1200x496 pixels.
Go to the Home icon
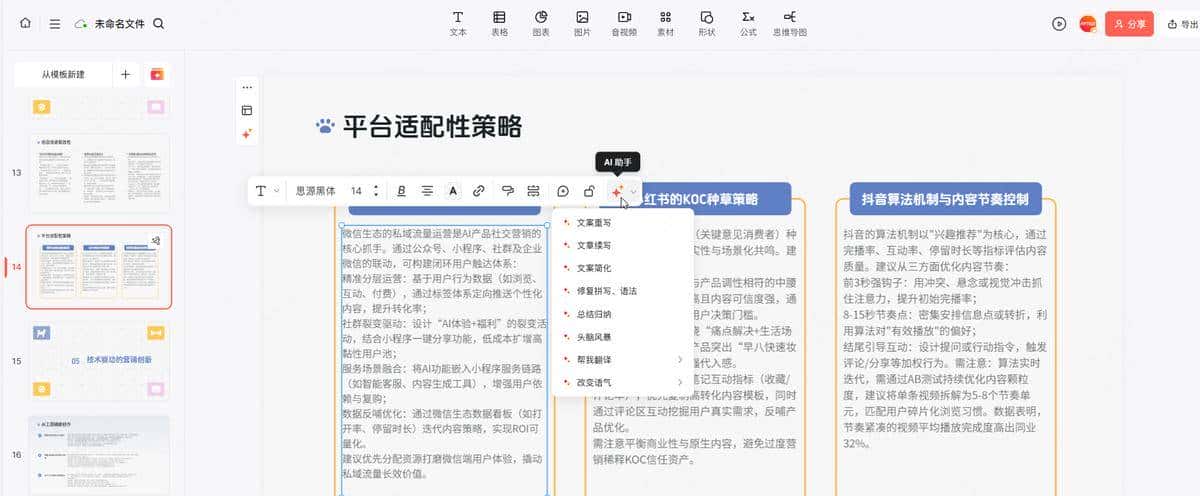[x=25, y=23]
